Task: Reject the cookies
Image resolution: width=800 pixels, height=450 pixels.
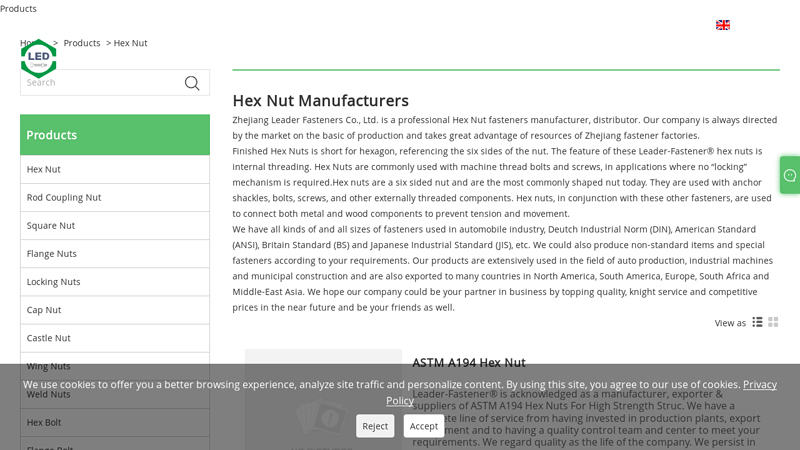Action: [375, 426]
